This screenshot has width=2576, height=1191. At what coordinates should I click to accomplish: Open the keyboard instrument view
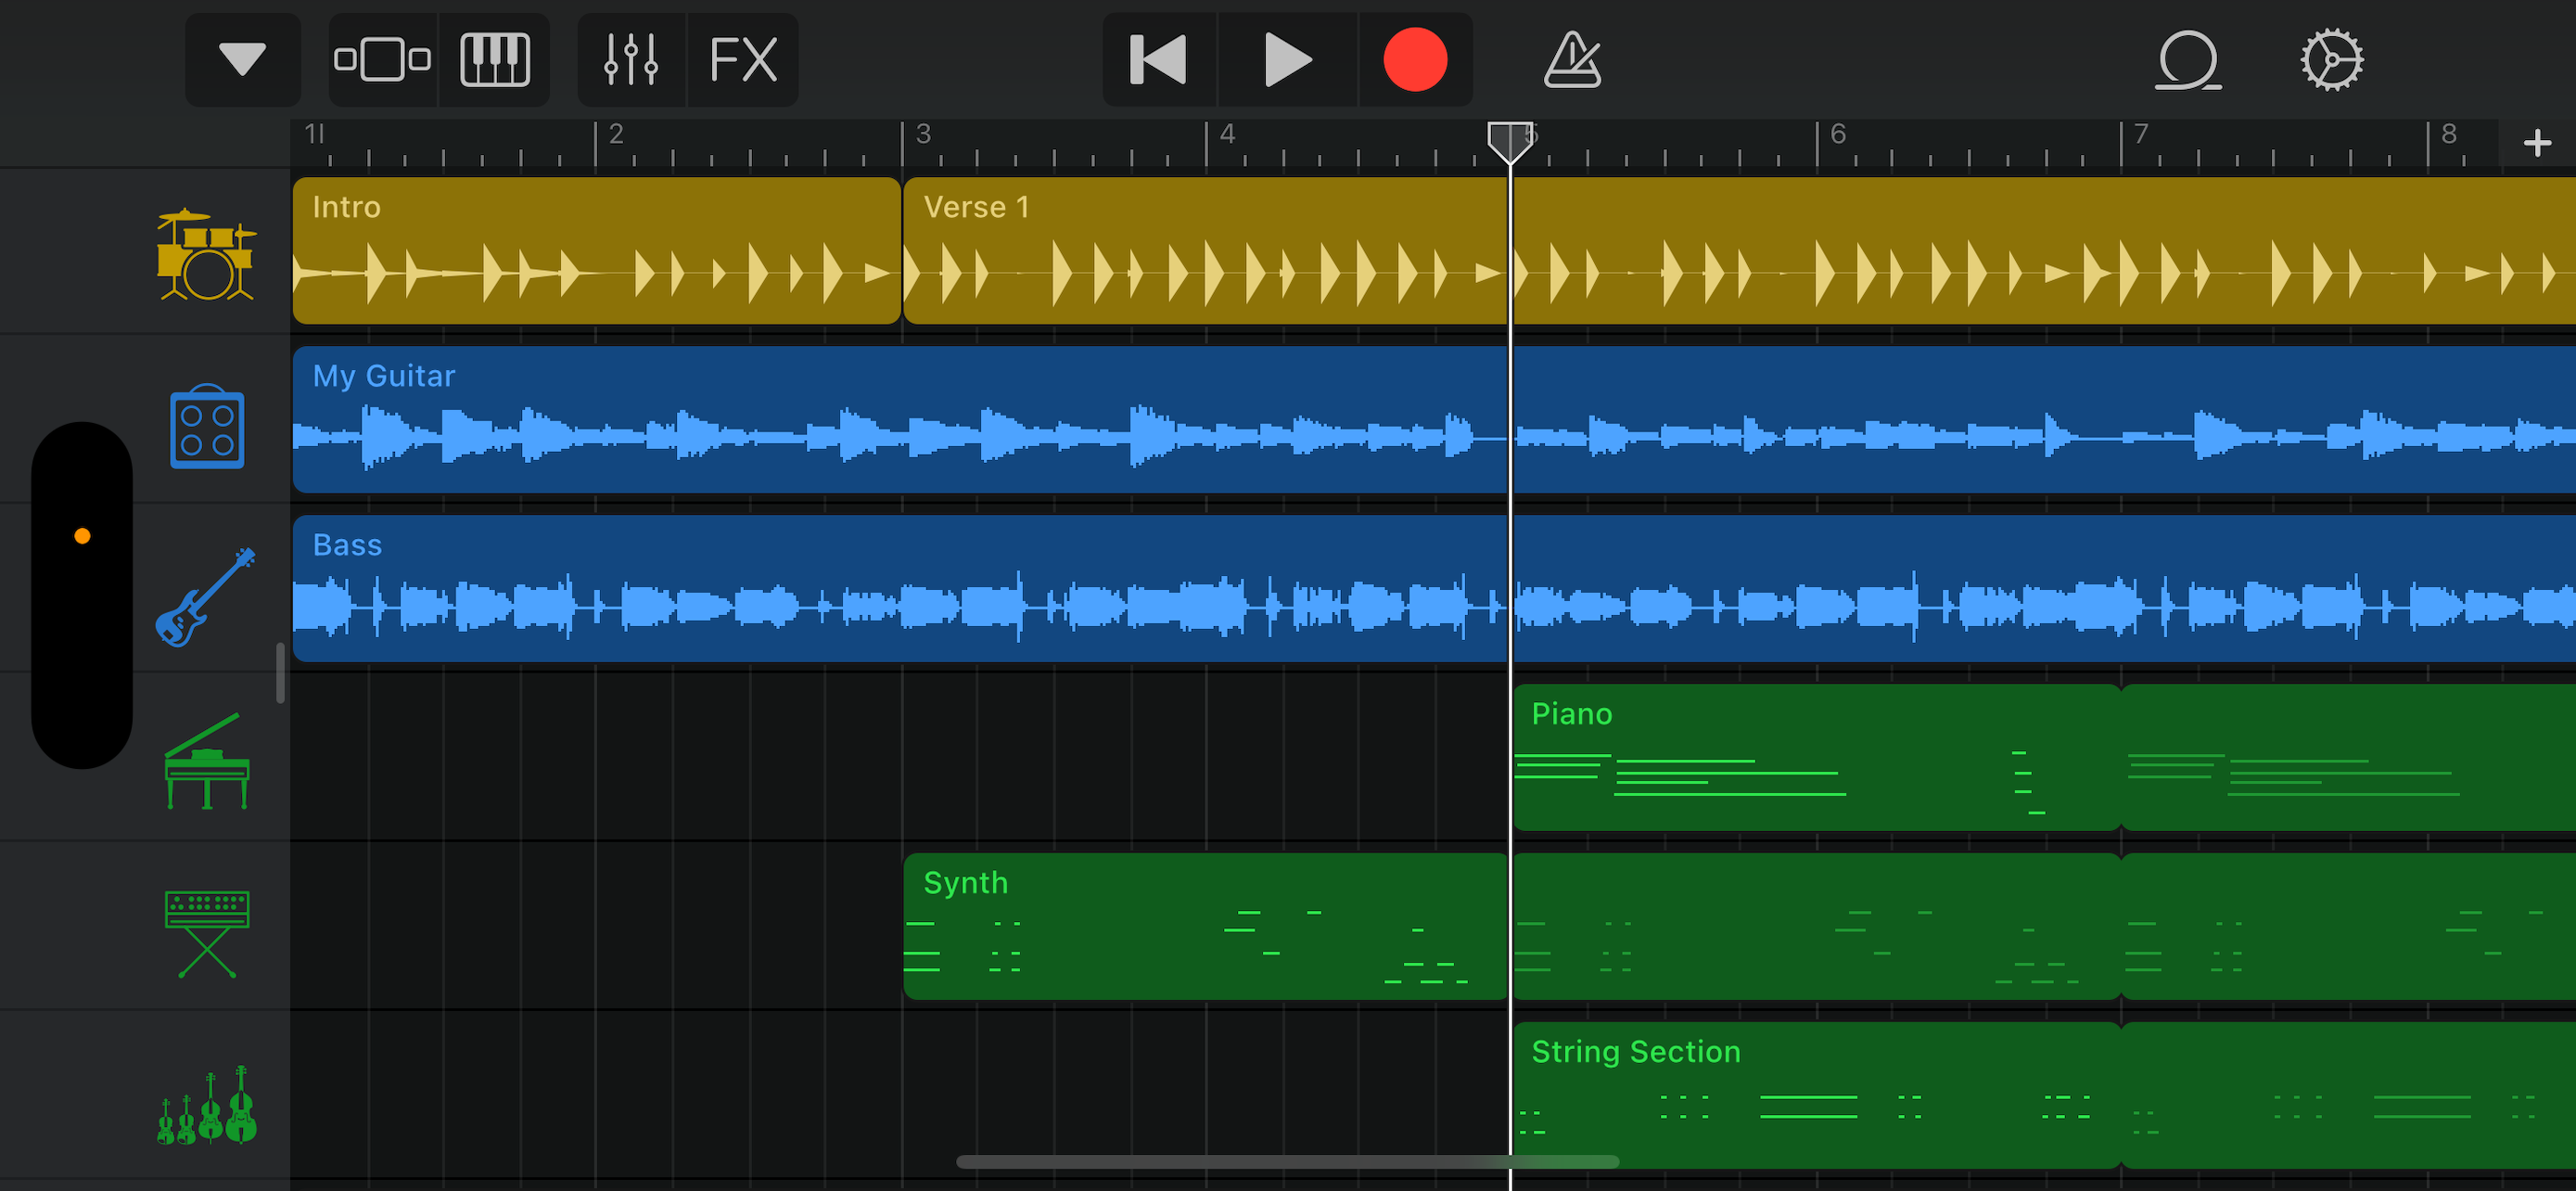494,59
